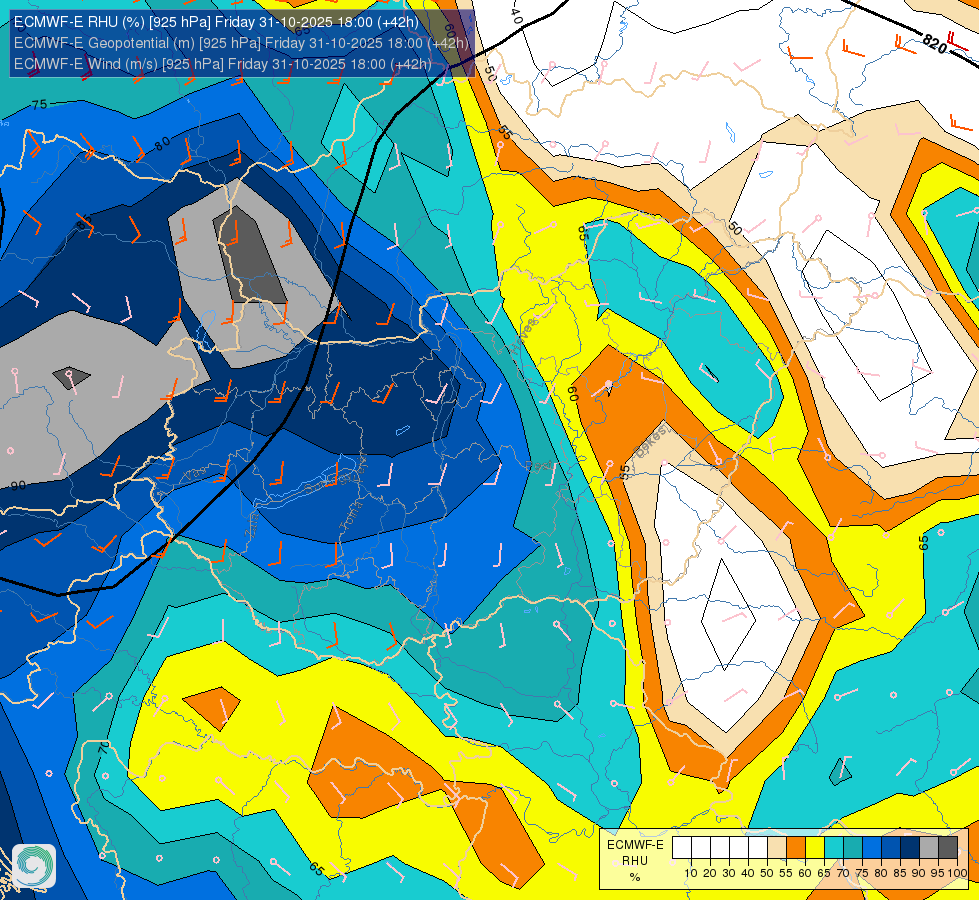979x900 pixels.
Task: Select the yellow 60–65 legend swatch
Action: coord(815,847)
